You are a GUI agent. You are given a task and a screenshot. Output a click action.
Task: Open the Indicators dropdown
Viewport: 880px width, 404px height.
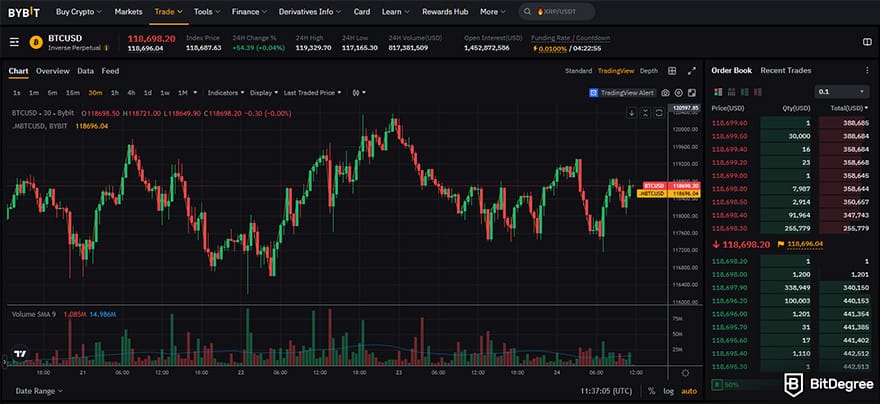pyautogui.click(x=226, y=93)
